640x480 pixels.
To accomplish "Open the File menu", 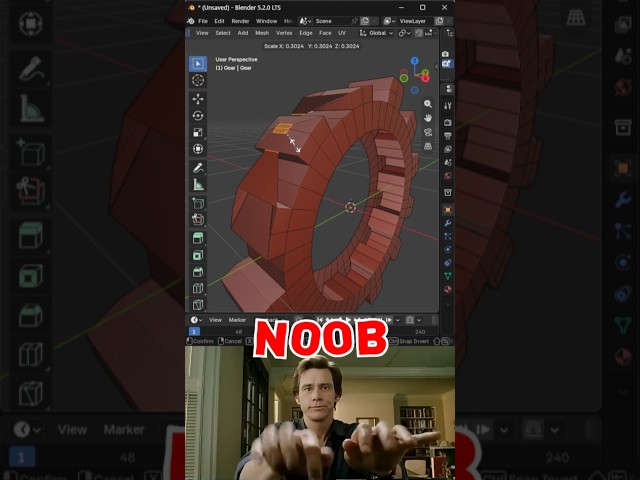I will (203, 21).
